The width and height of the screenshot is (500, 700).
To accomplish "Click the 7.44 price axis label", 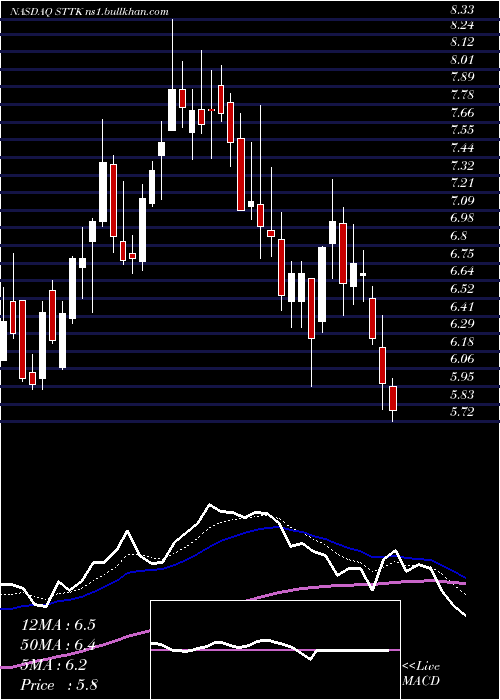I will coord(462,148).
